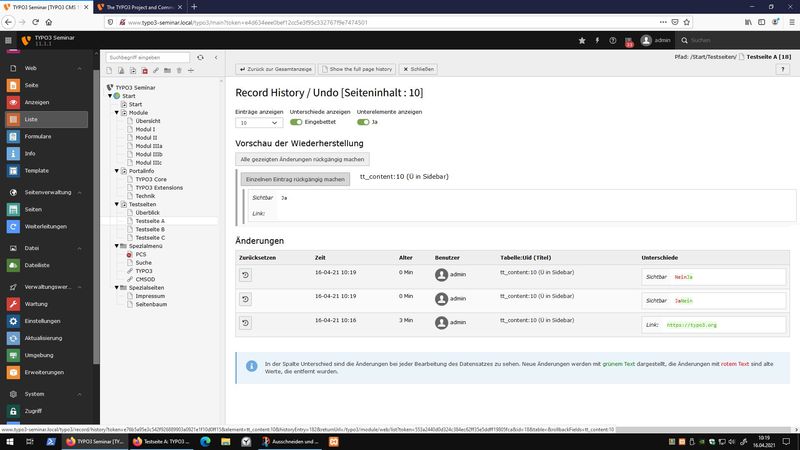Collapse the Spezialmenü tree node
The height and width of the screenshot is (450, 800).
[117, 246]
